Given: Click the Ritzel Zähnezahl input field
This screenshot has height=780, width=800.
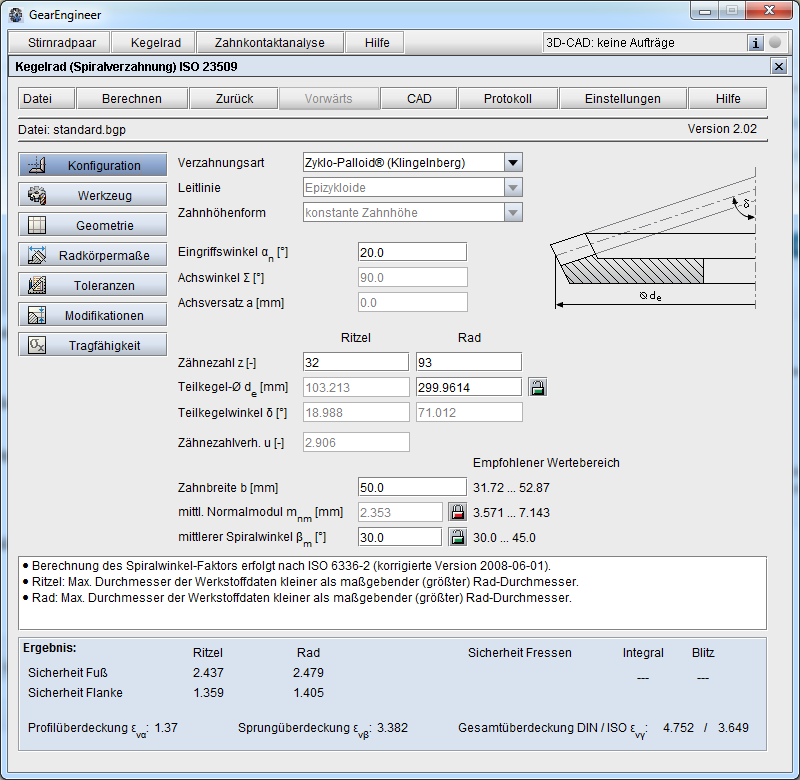Looking at the screenshot, I should pyautogui.click(x=356, y=362).
